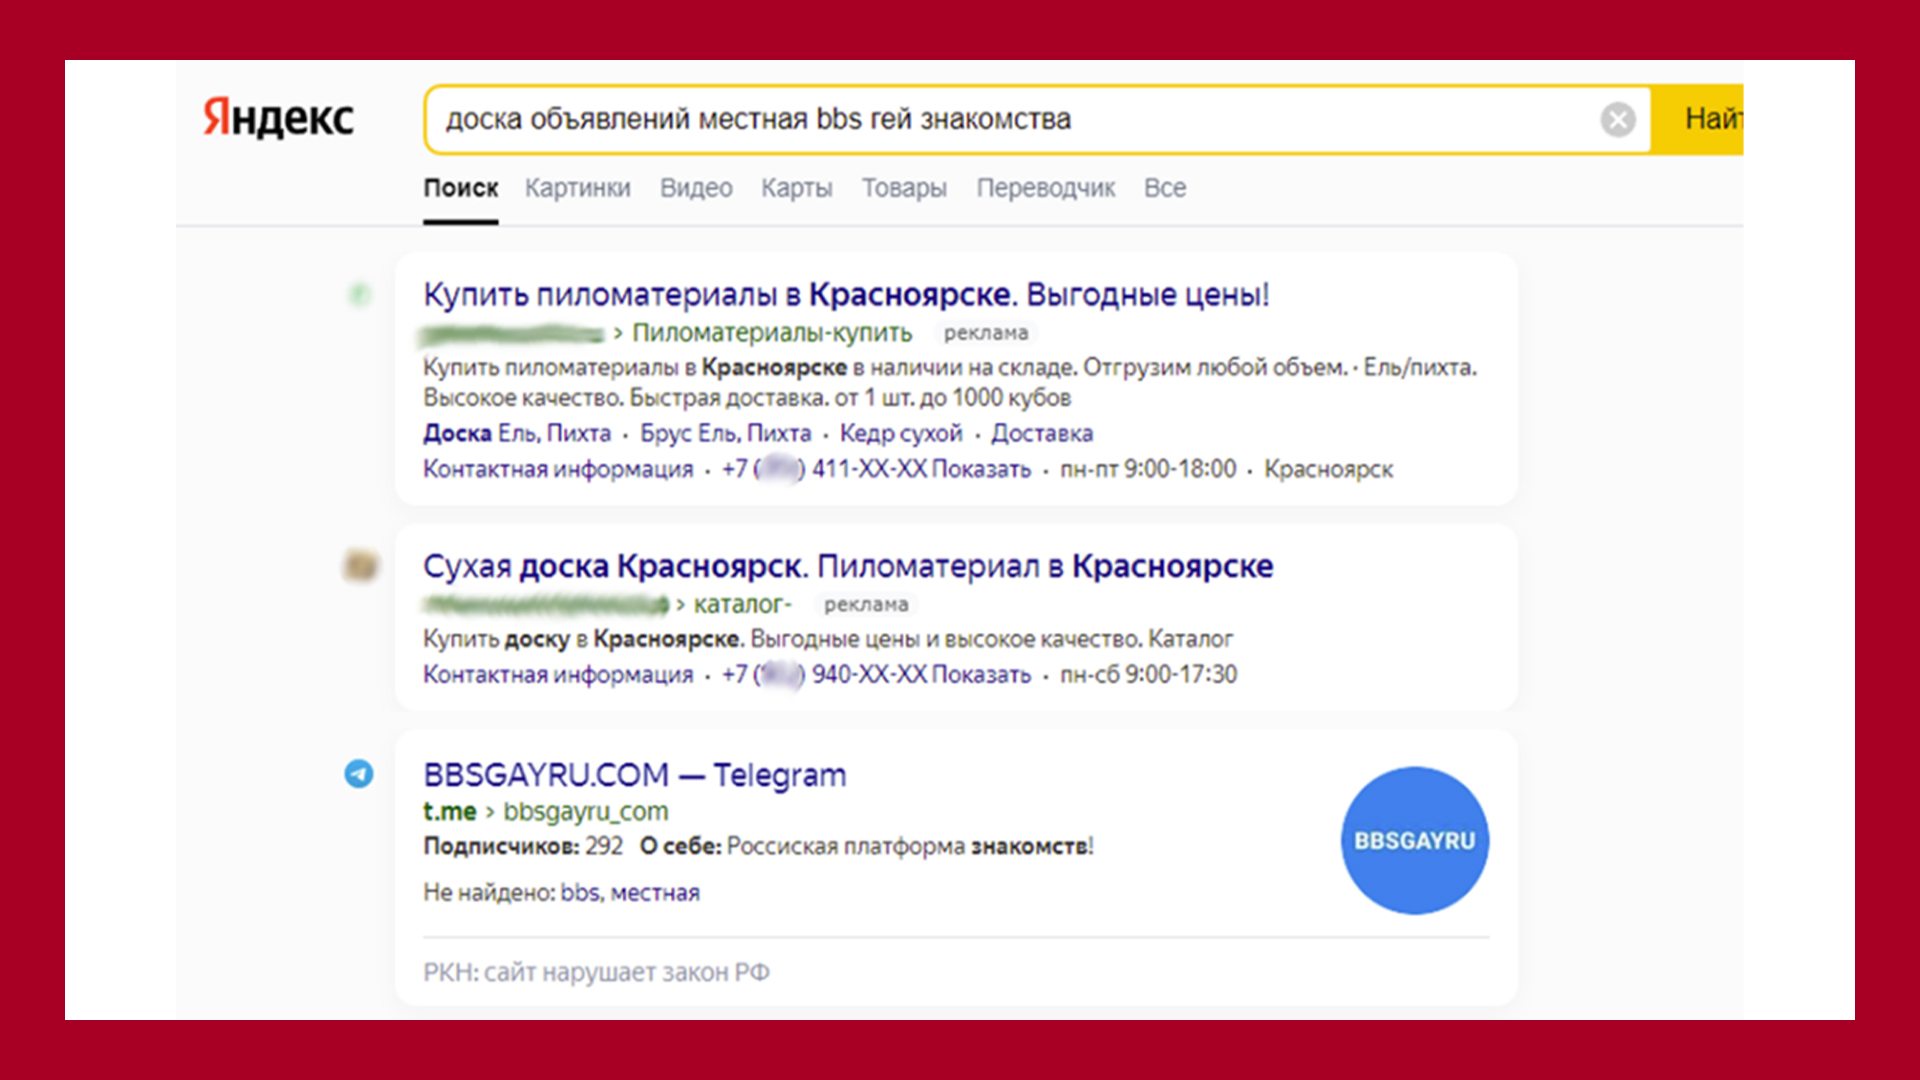Click the t.me domain link
Screen dimensions: 1920x1080
(449, 811)
